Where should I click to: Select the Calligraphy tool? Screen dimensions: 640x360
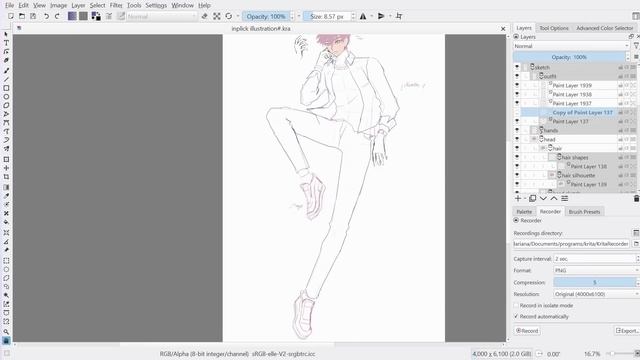(x=6, y=60)
